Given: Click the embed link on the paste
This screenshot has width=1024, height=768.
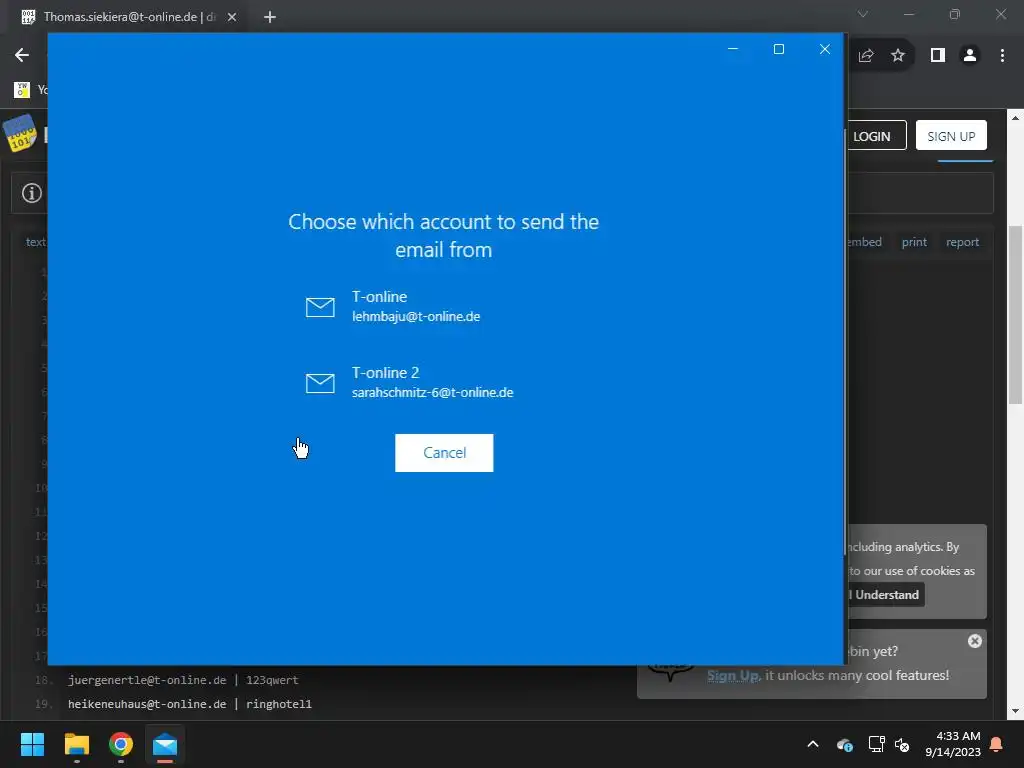Looking at the screenshot, I should [864, 242].
